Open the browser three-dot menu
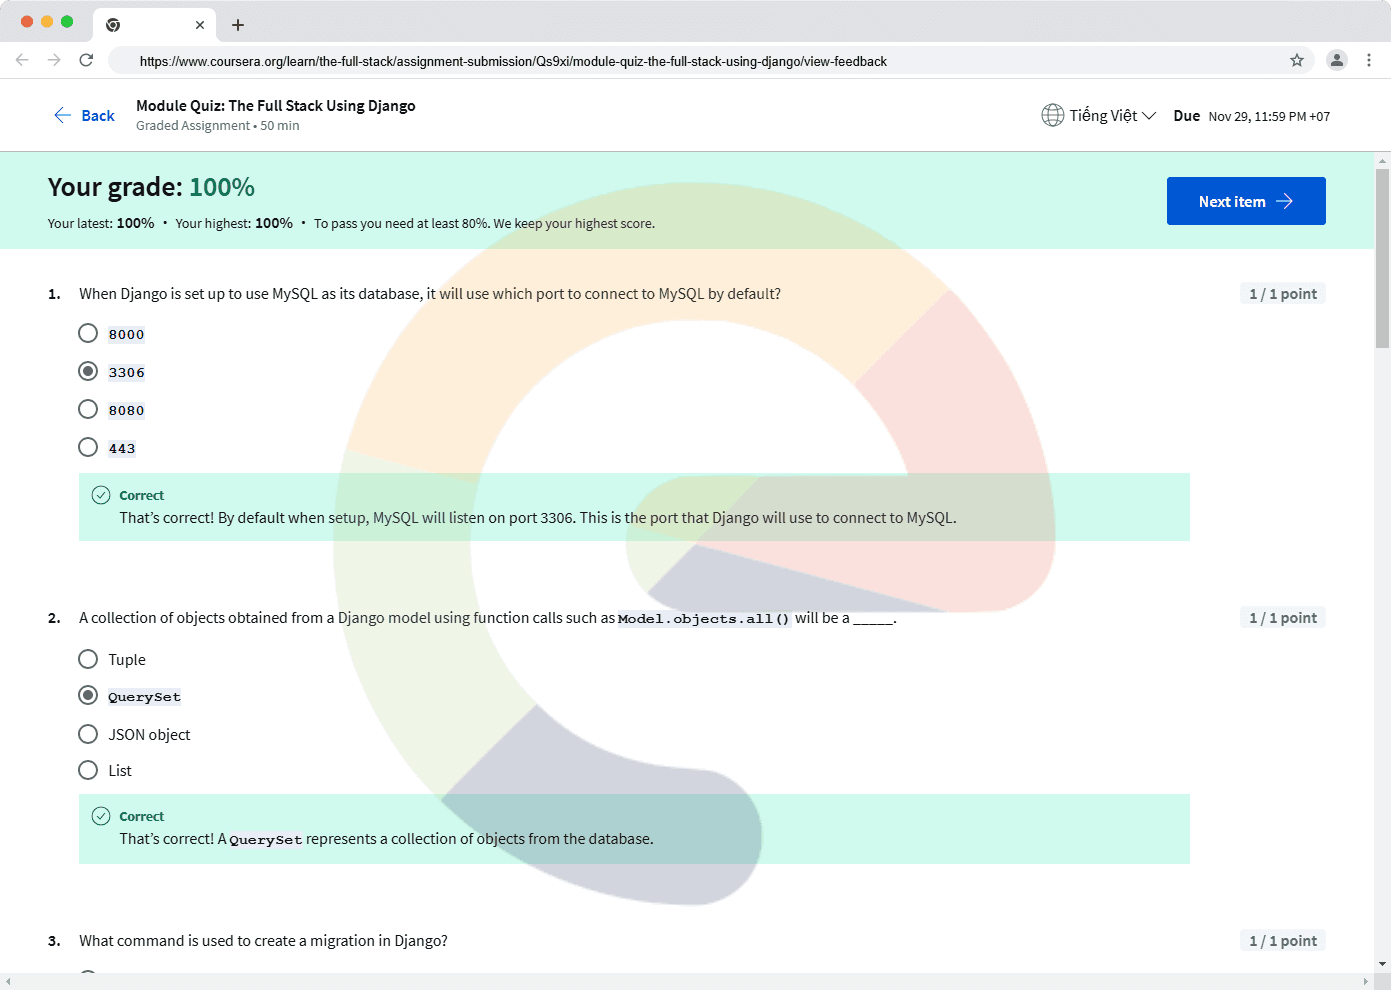Image resolution: width=1391 pixels, height=990 pixels. (x=1369, y=60)
